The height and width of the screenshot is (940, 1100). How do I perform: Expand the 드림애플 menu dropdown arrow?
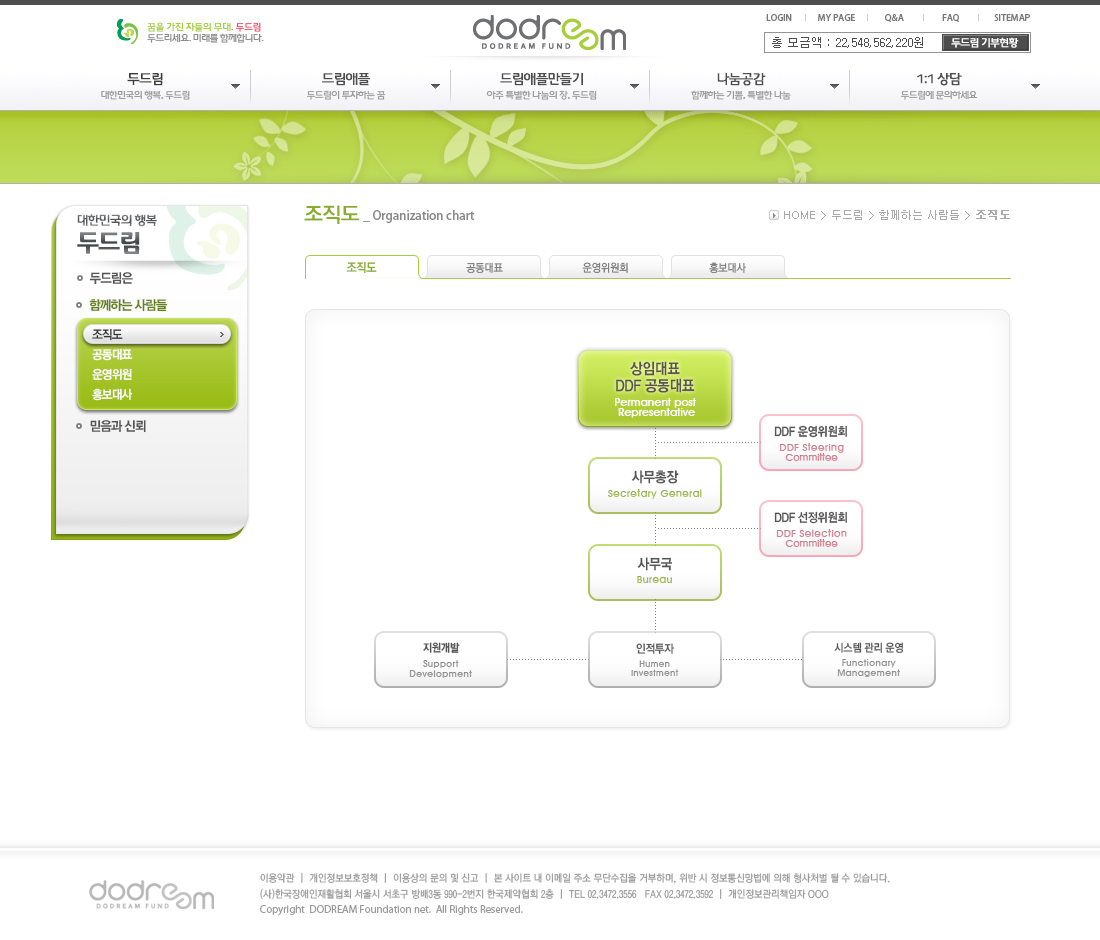(x=435, y=86)
